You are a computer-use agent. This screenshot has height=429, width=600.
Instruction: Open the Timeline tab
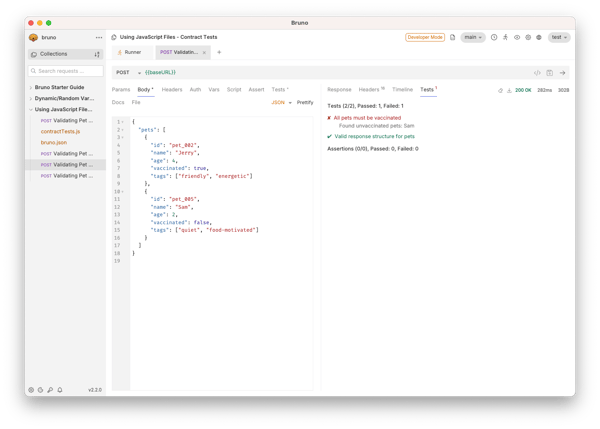click(x=402, y=90)
